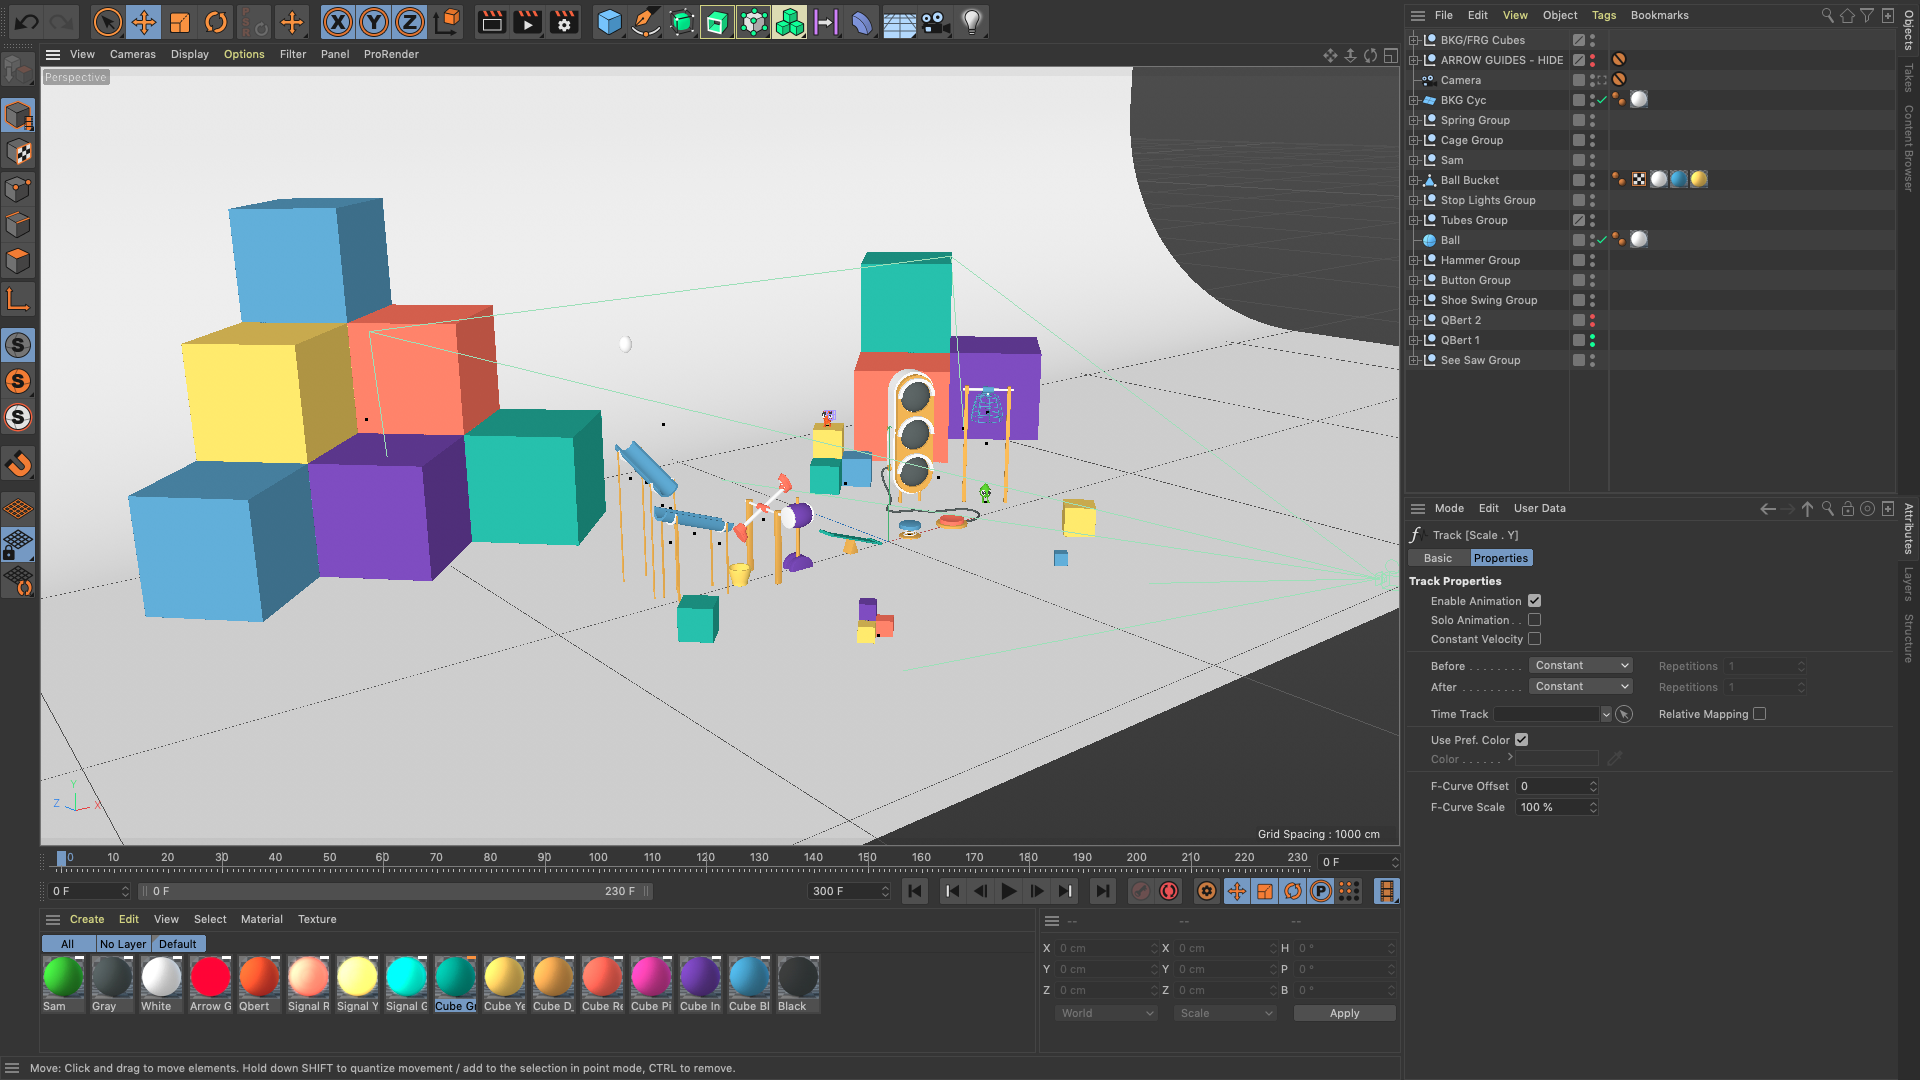Add a Light object
This screenshot has width=1920, height=1080.
[x=971, y=21]
